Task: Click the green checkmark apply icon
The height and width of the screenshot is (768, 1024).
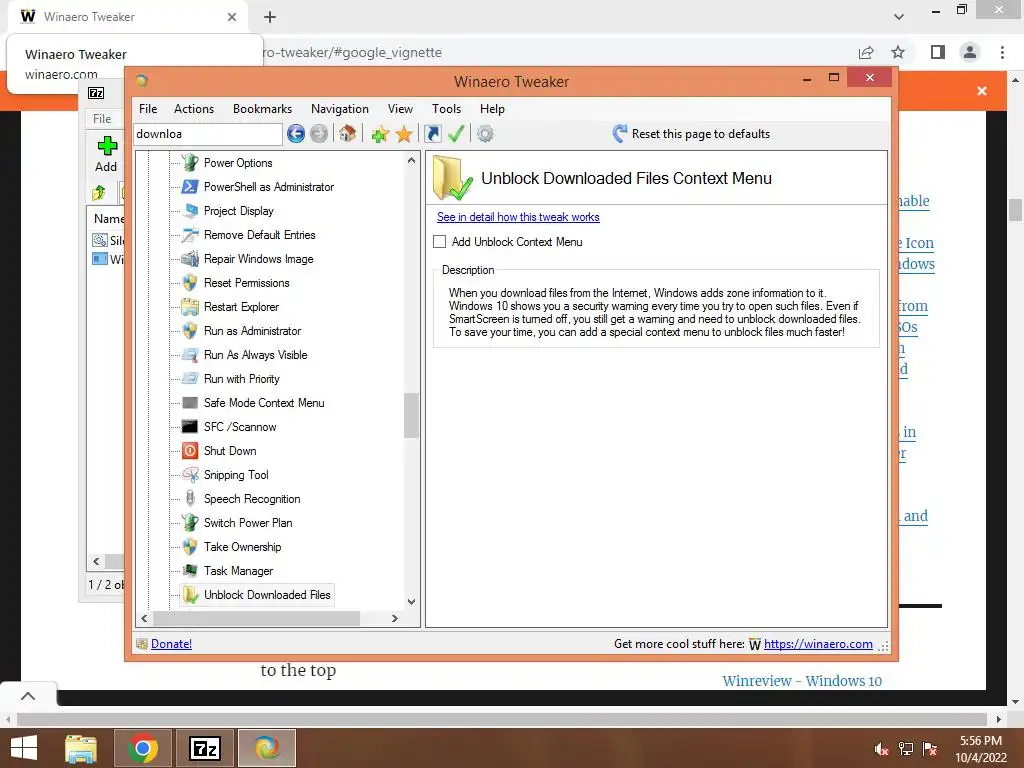Action: (x=456, y=134)
